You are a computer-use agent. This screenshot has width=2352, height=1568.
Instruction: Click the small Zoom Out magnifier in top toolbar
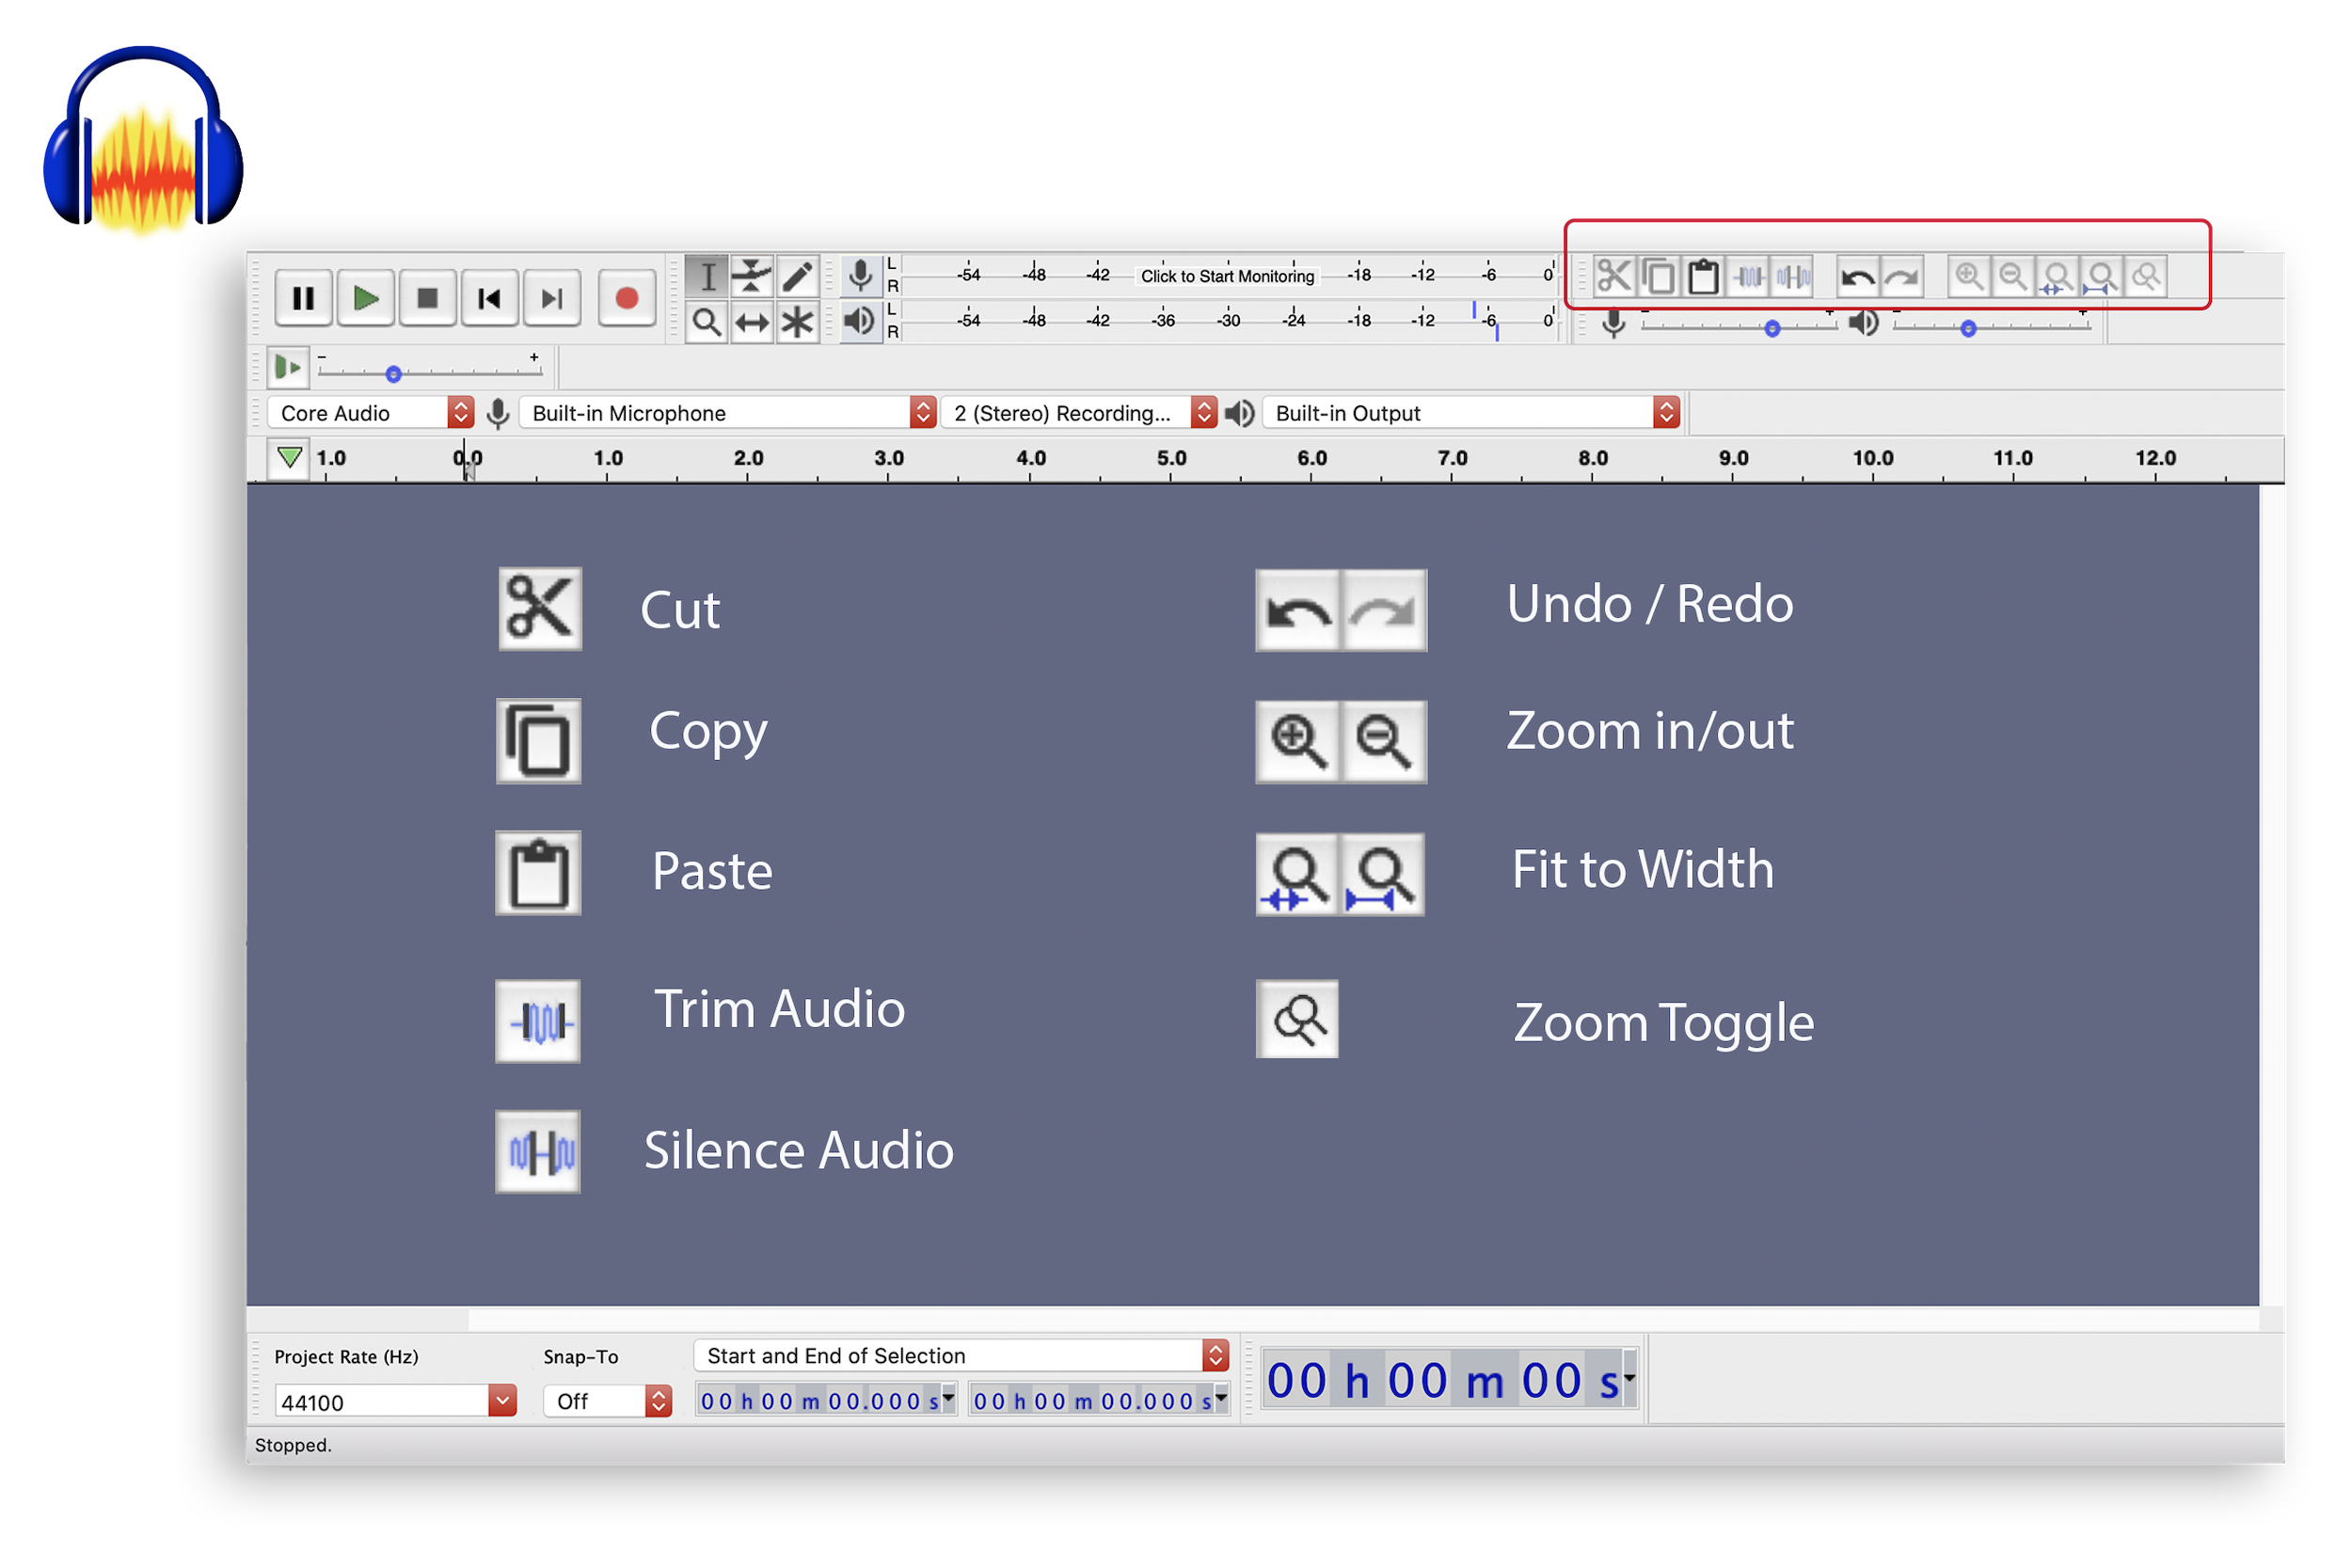tap(2013, 276)
